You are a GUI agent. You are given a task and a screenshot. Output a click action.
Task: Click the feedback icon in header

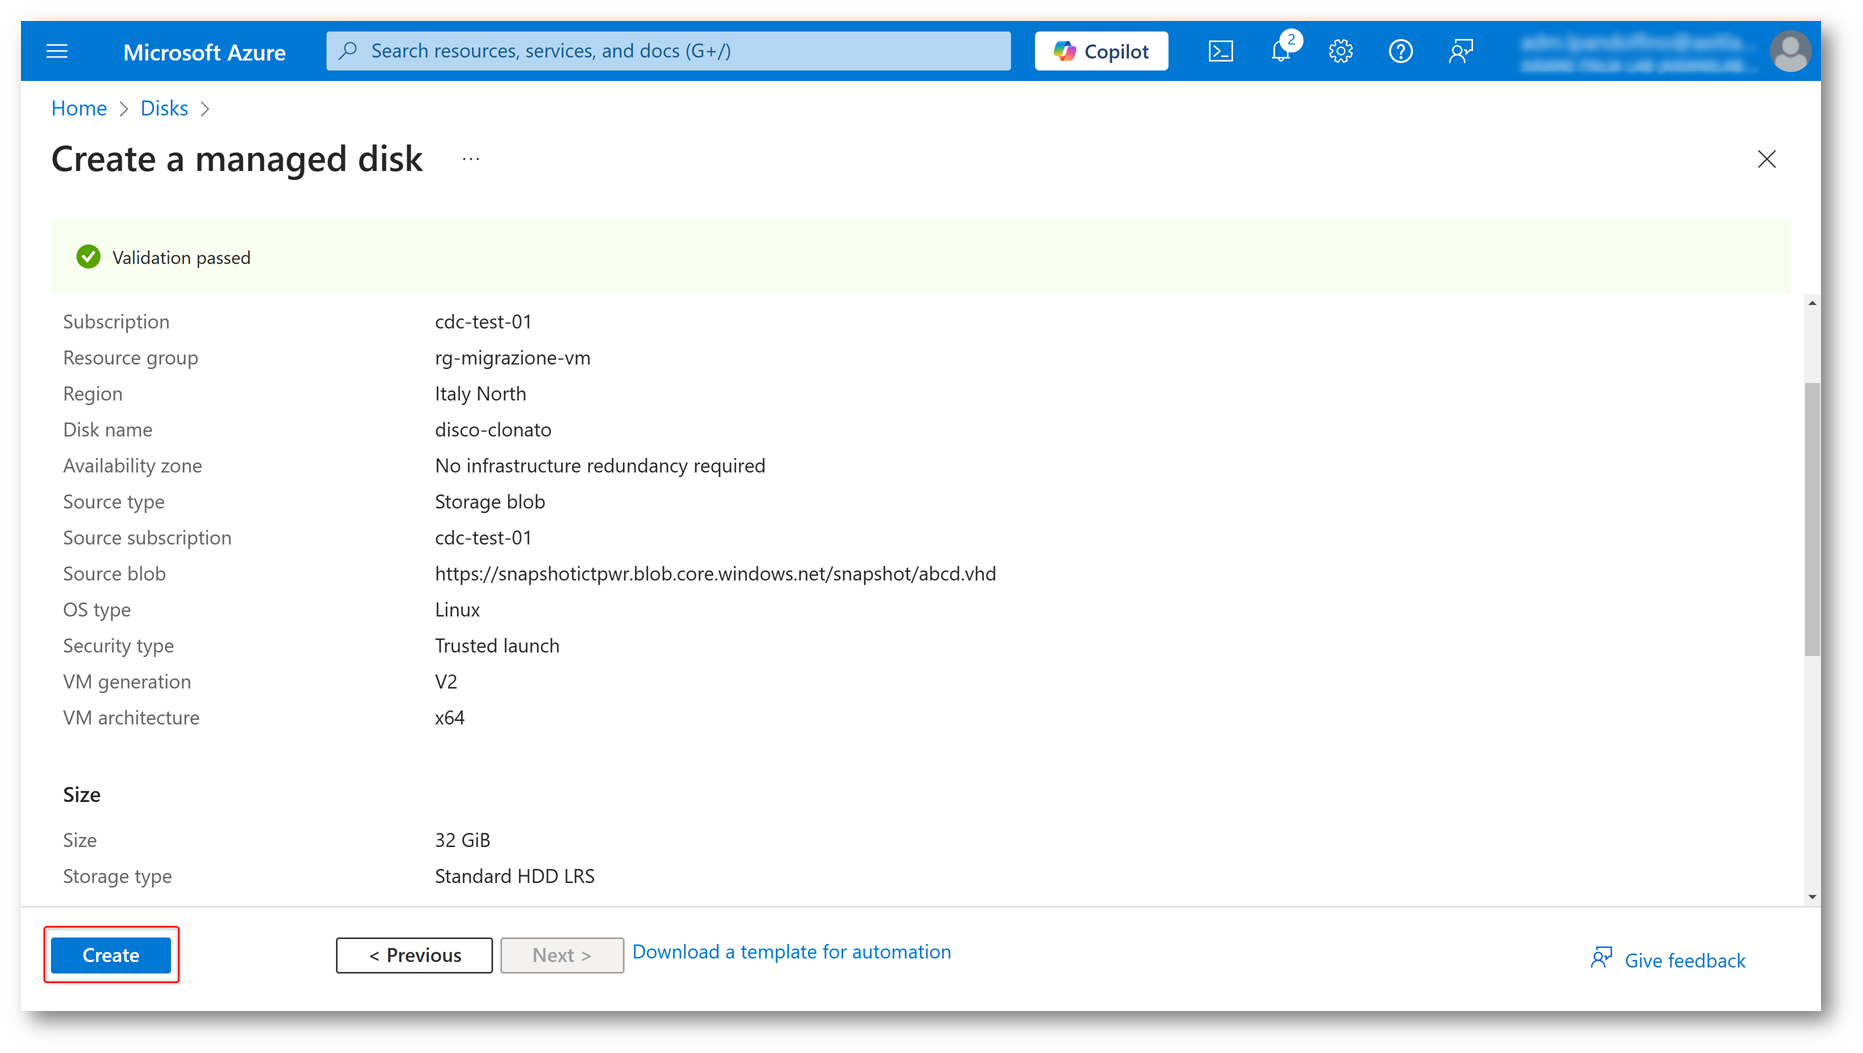[x=1460, y=51]
